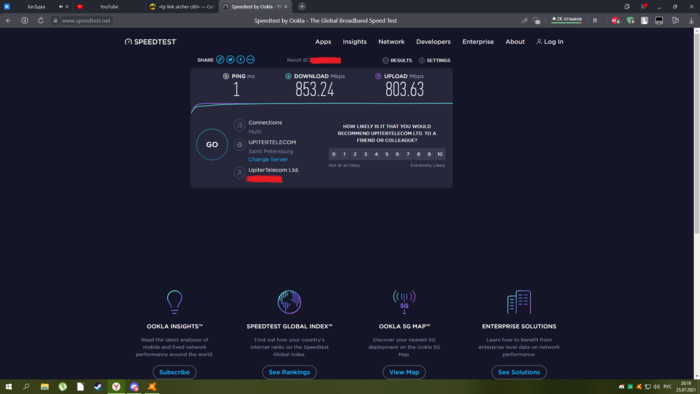Share result on Twitter
The width and height of the screenshot is (700, 394).
[x=230, y=59]
